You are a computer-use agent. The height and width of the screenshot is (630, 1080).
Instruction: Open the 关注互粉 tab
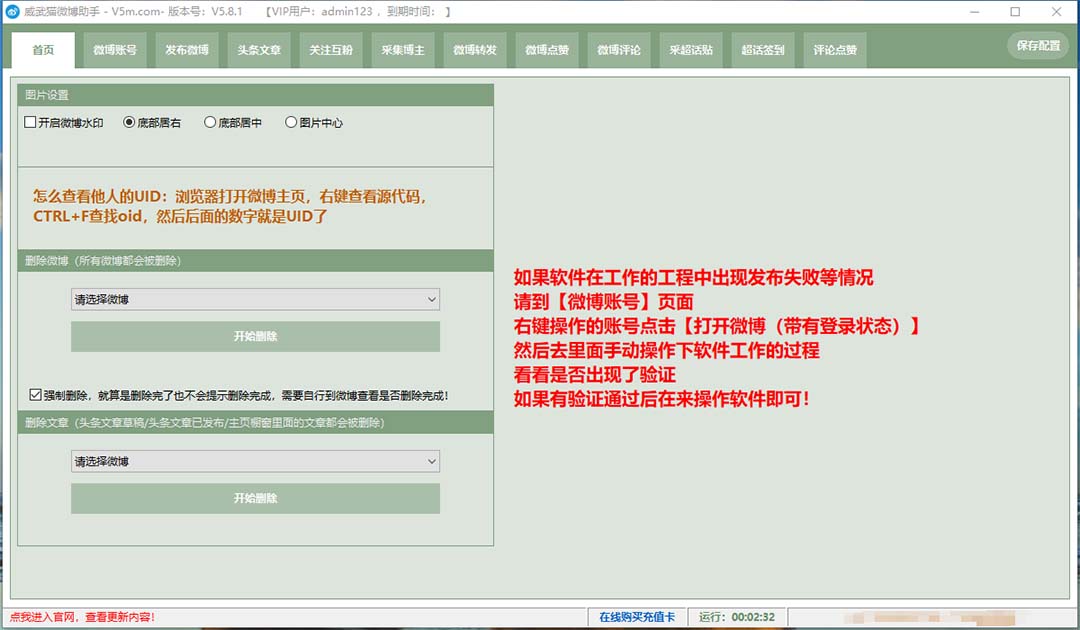click(x=330, y=49)
